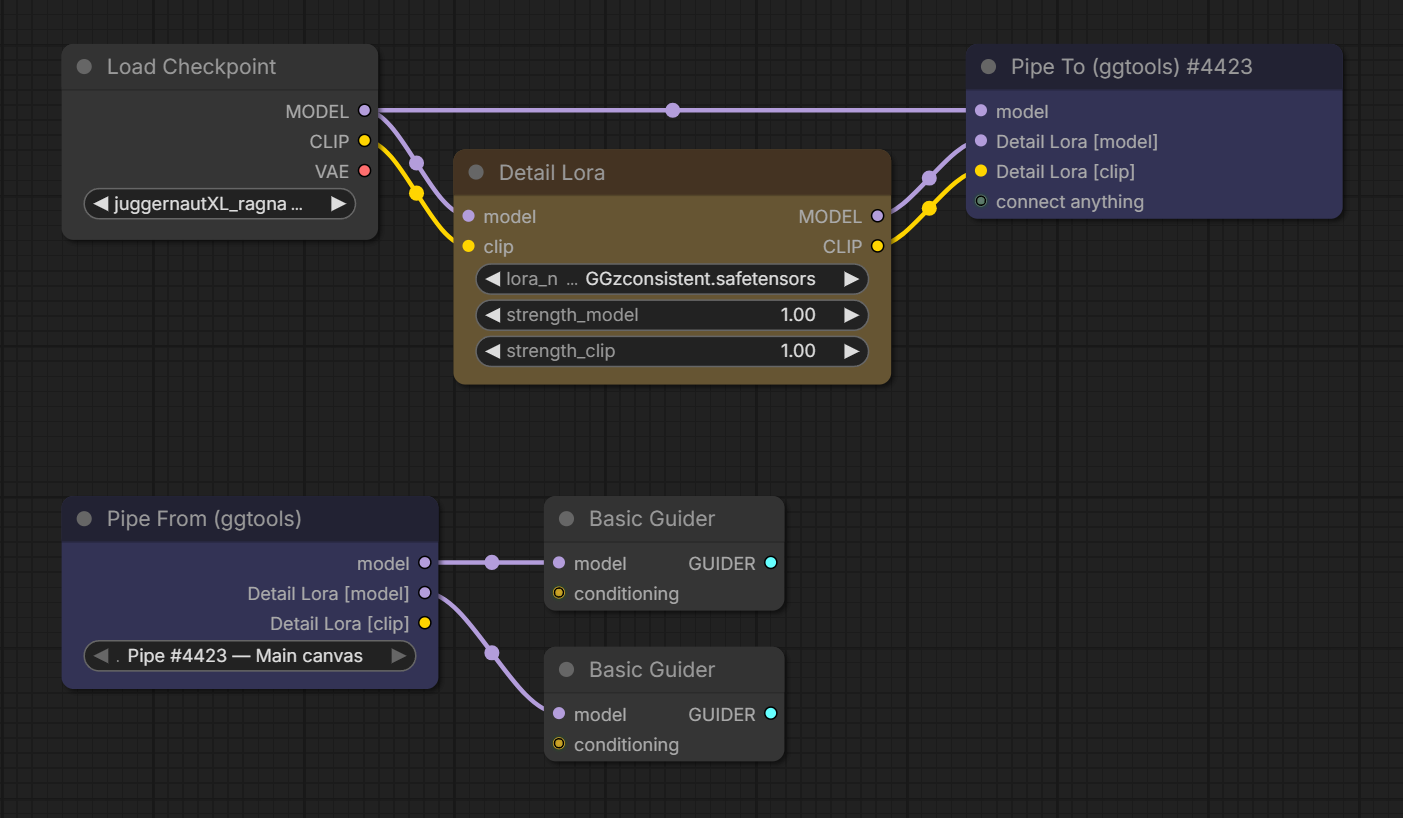
Task: Click GUIDER output socket on upper Basic Guider
Action: tap(770, 563)
